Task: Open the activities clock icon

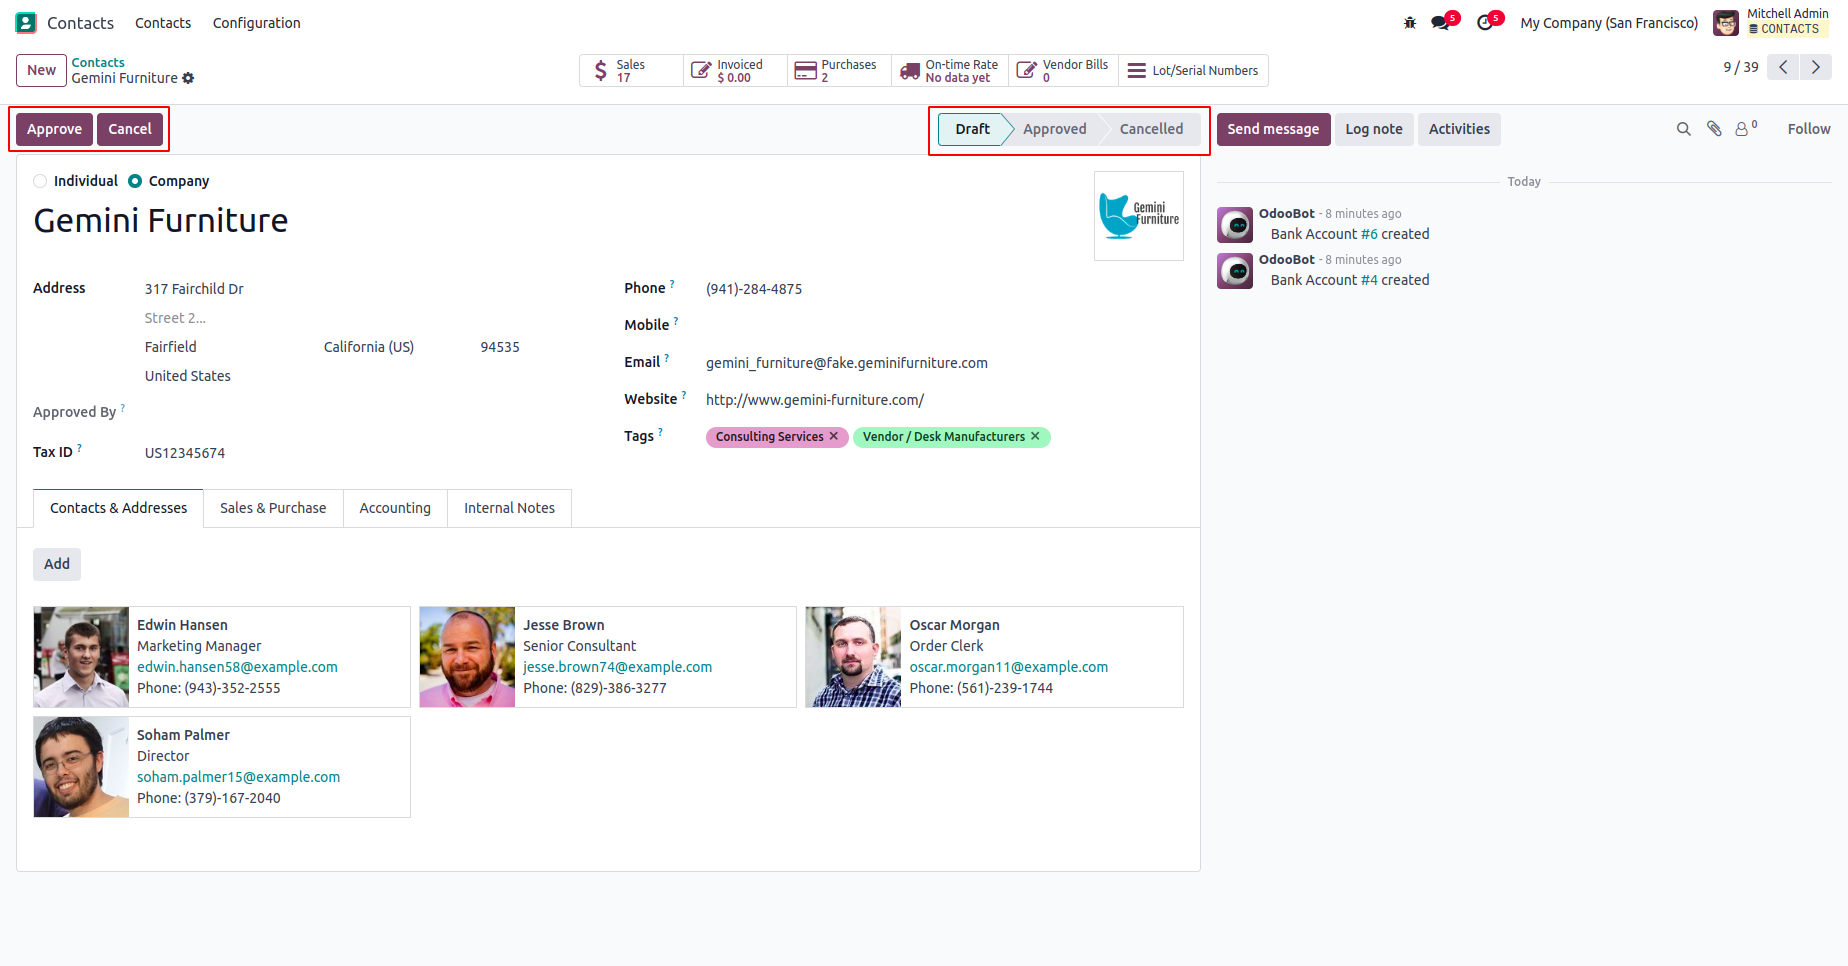Action: point(1485,23)
